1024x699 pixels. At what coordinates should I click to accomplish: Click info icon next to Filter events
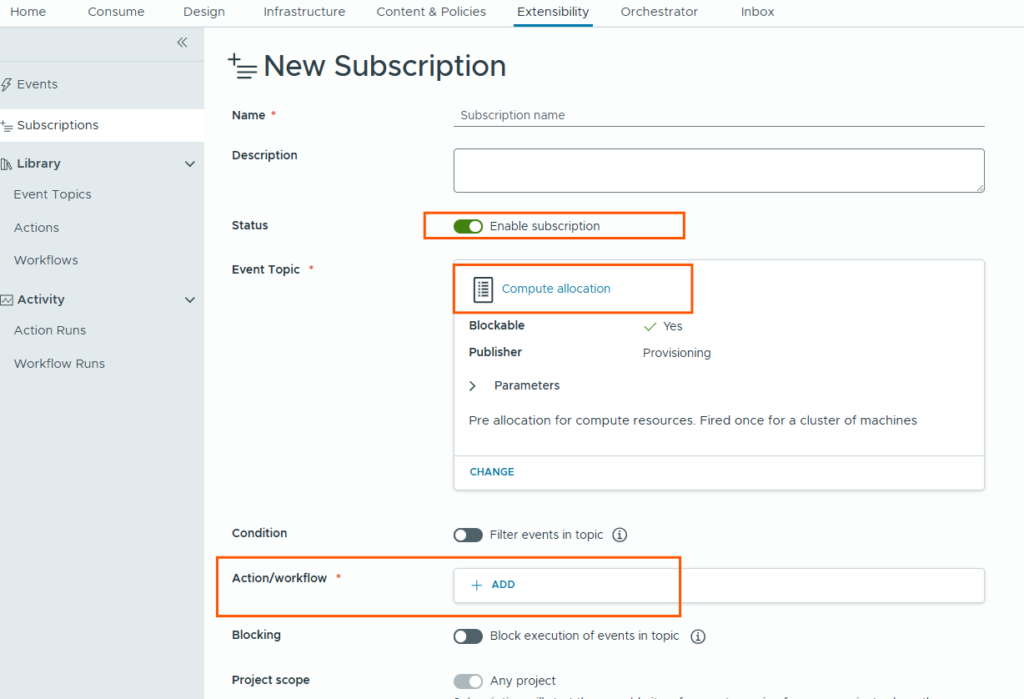[x=619, y=535]
